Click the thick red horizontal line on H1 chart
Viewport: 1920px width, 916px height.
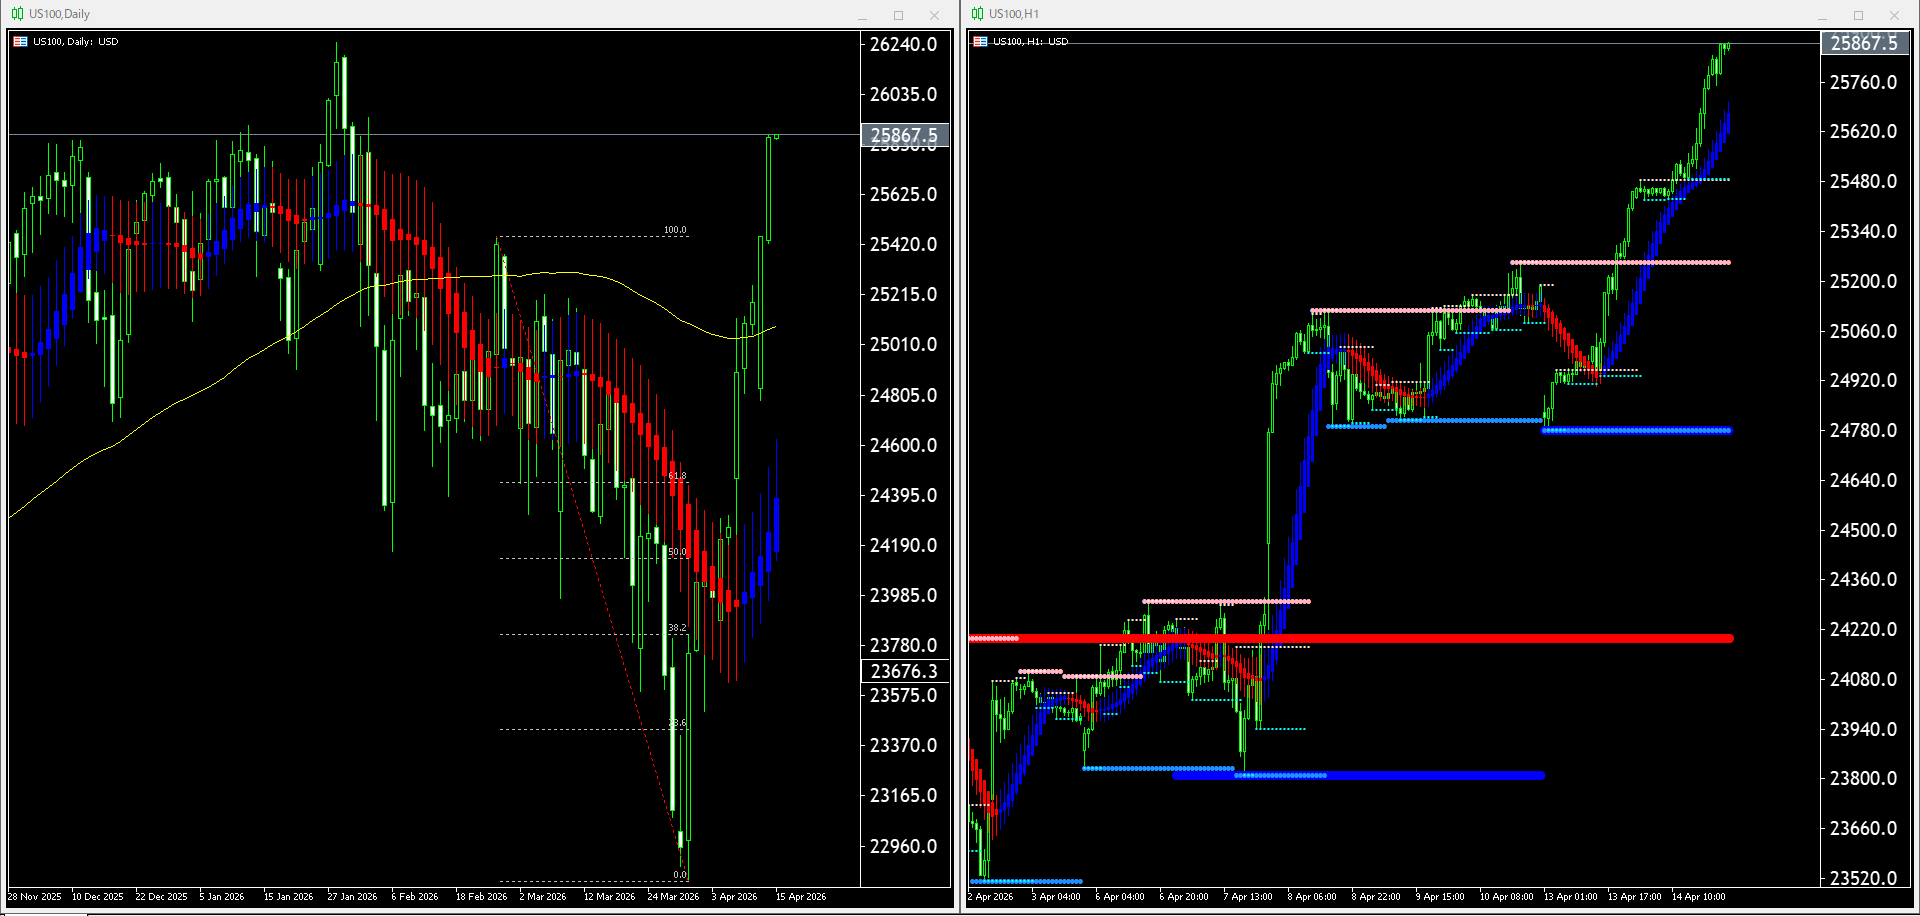click(x=1350, y=638)
